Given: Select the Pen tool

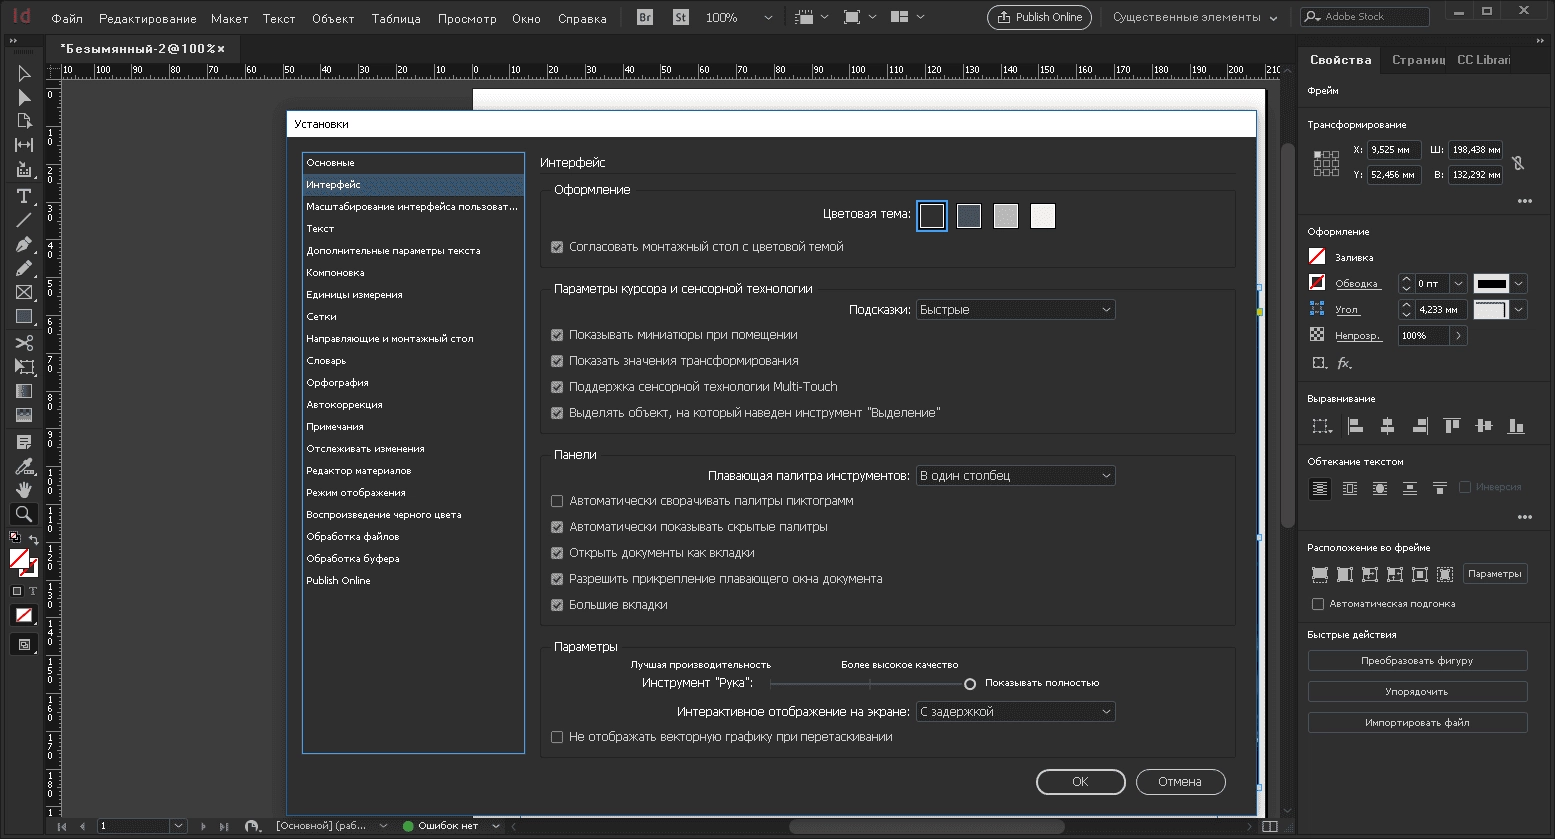Looking at the screenshot, I should (x=24, y=244).
